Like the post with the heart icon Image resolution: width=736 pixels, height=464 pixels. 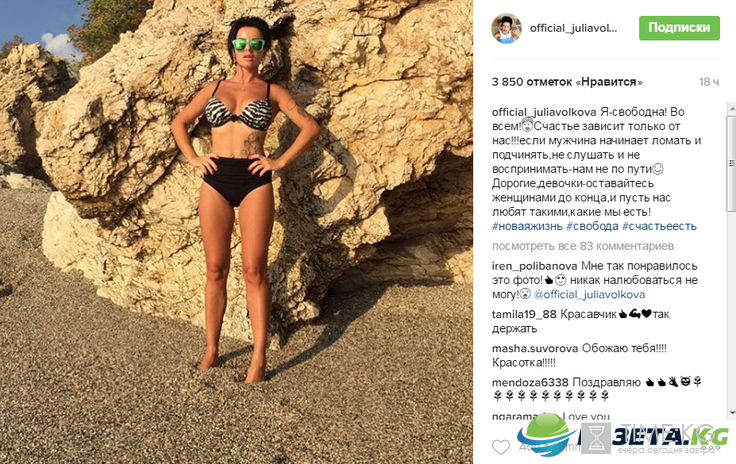tap(501, 447)
